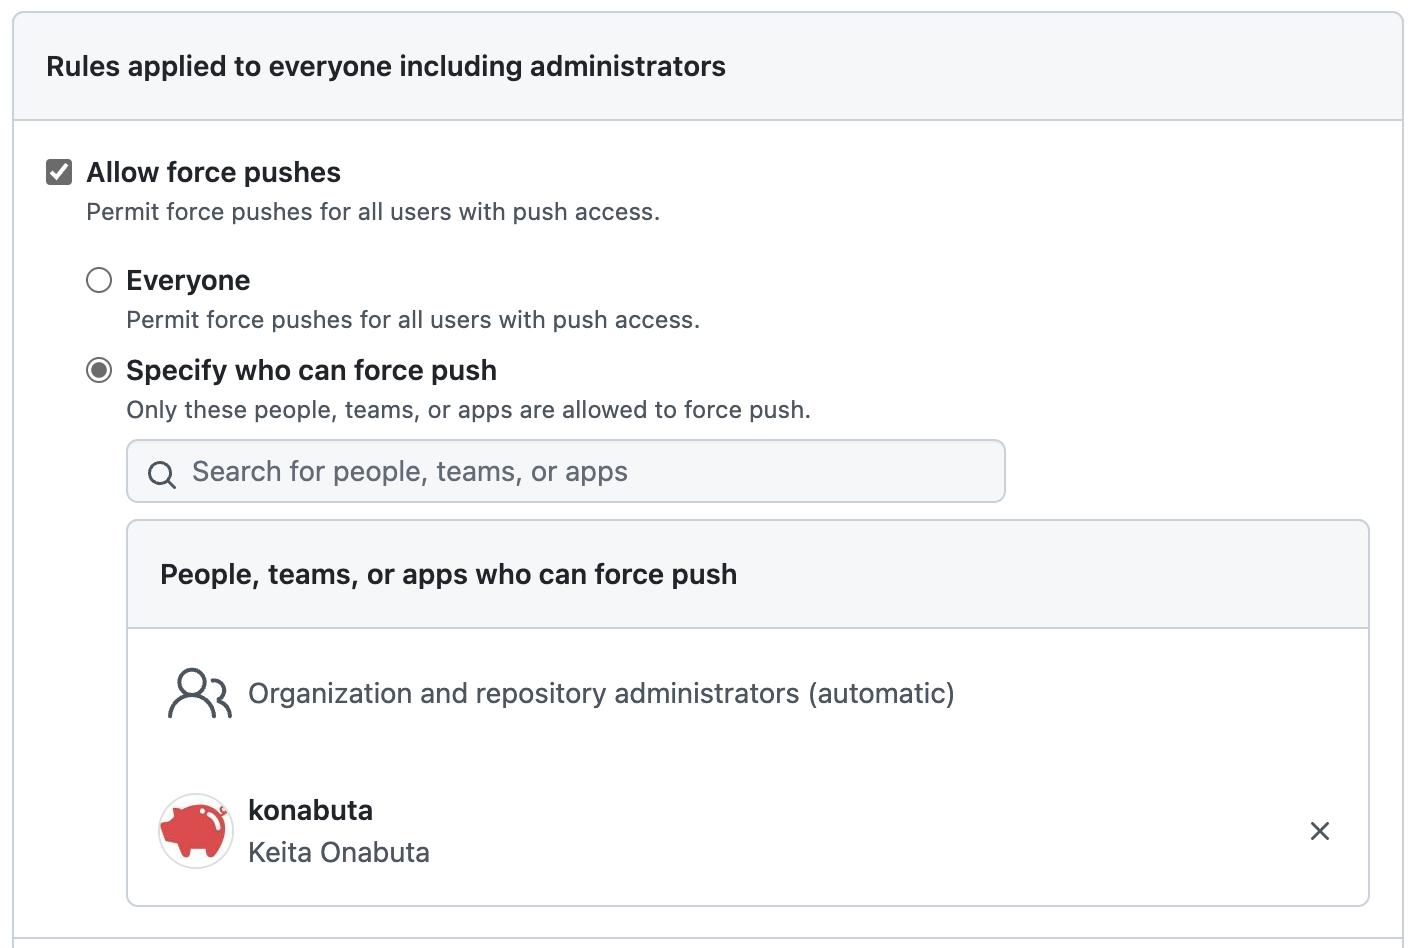Uncheck Allow force pushes
This screenshot has width=1416, height=948.
(57, 171)
